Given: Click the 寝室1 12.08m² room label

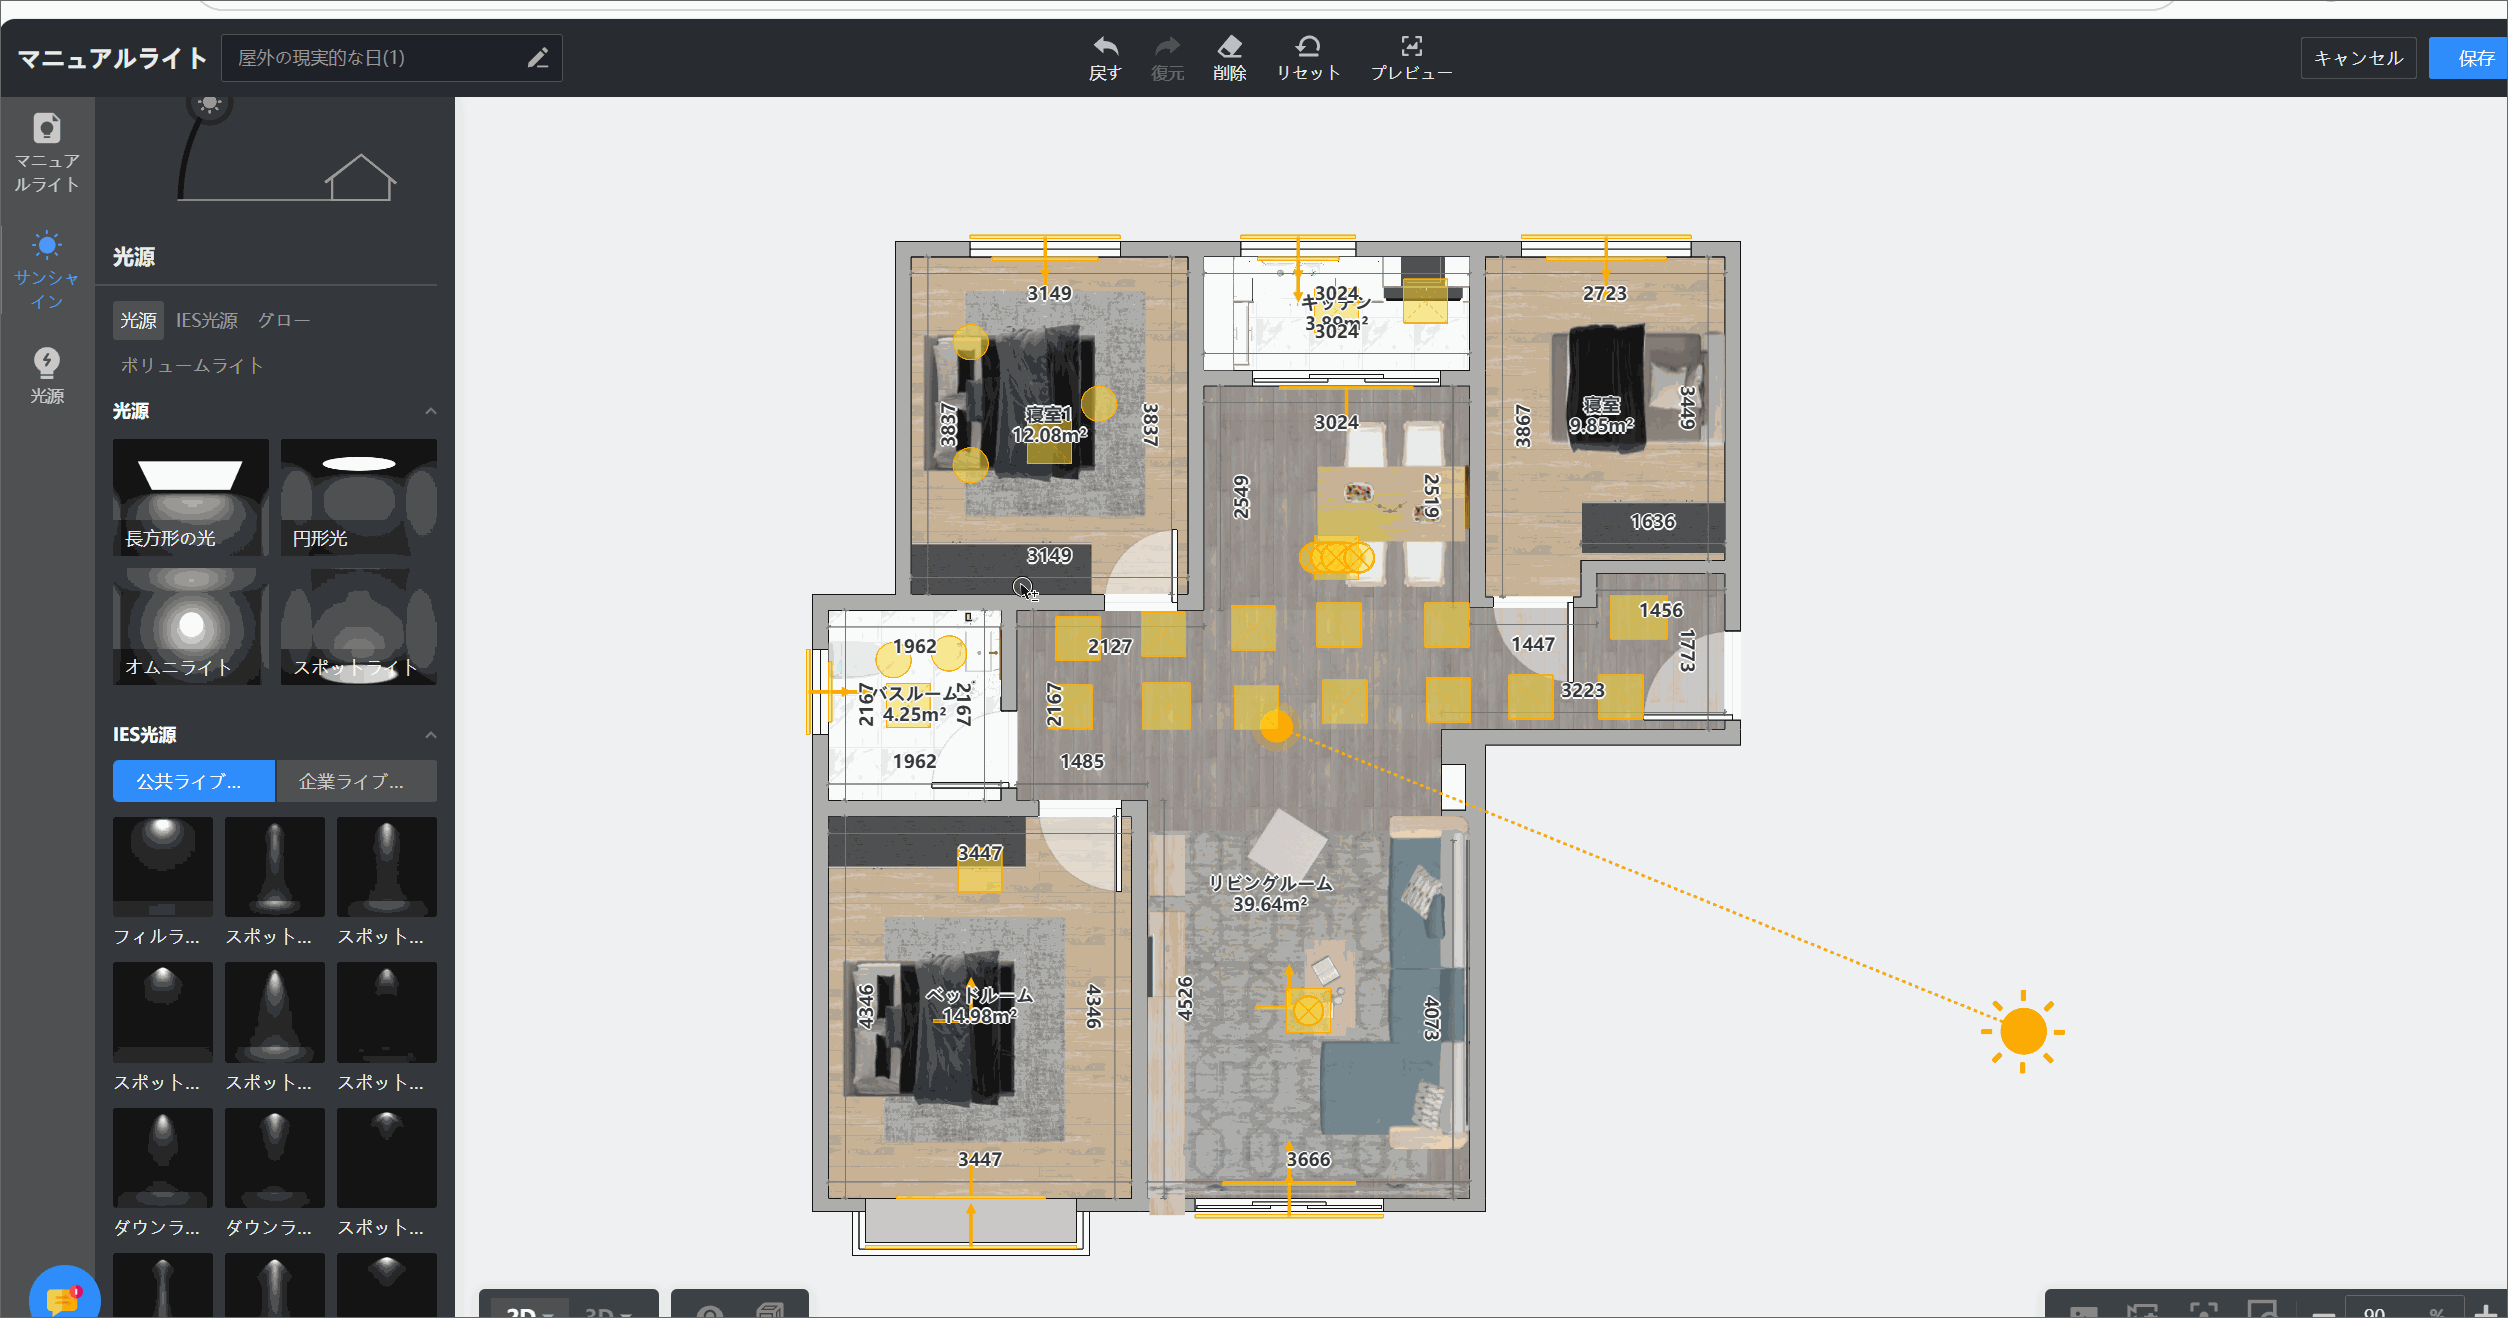Looking at the screenshot, I should coord(1049,425).
